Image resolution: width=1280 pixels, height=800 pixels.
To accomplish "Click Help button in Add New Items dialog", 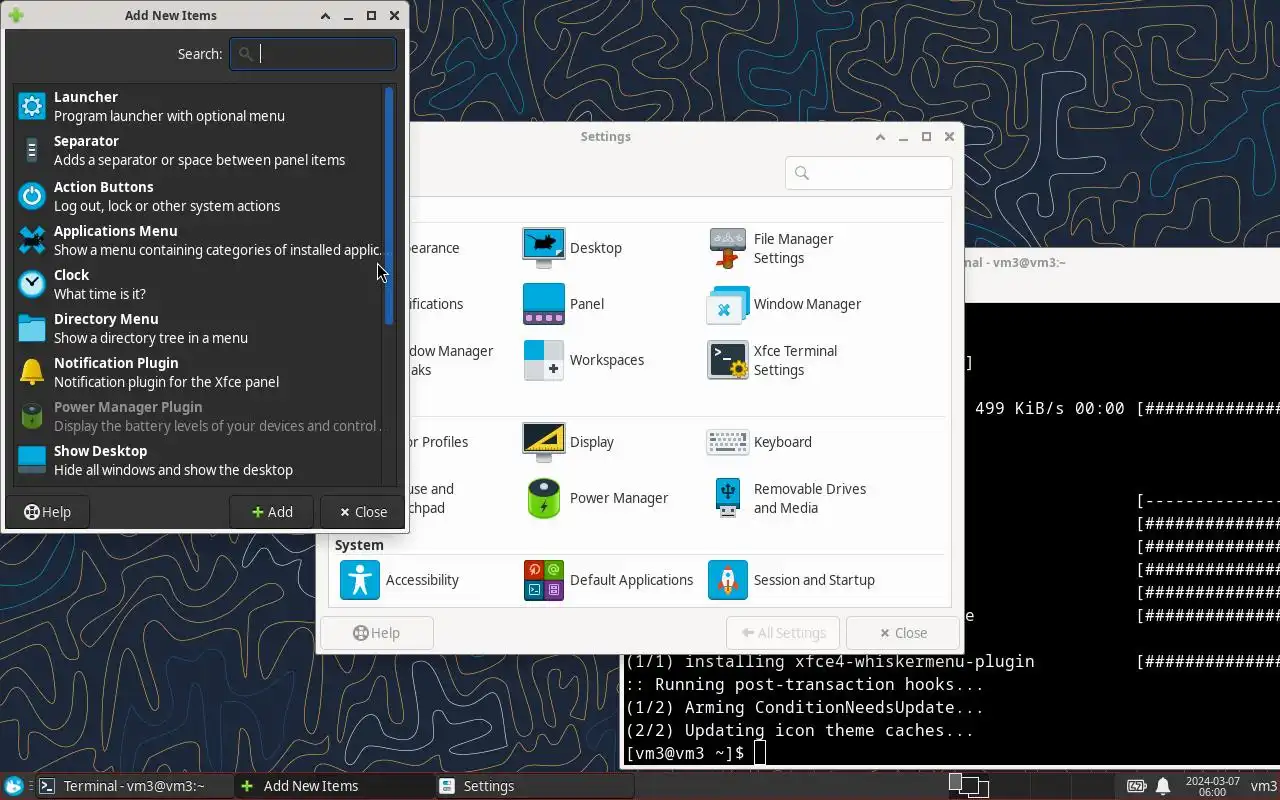I will coord(47,512).
